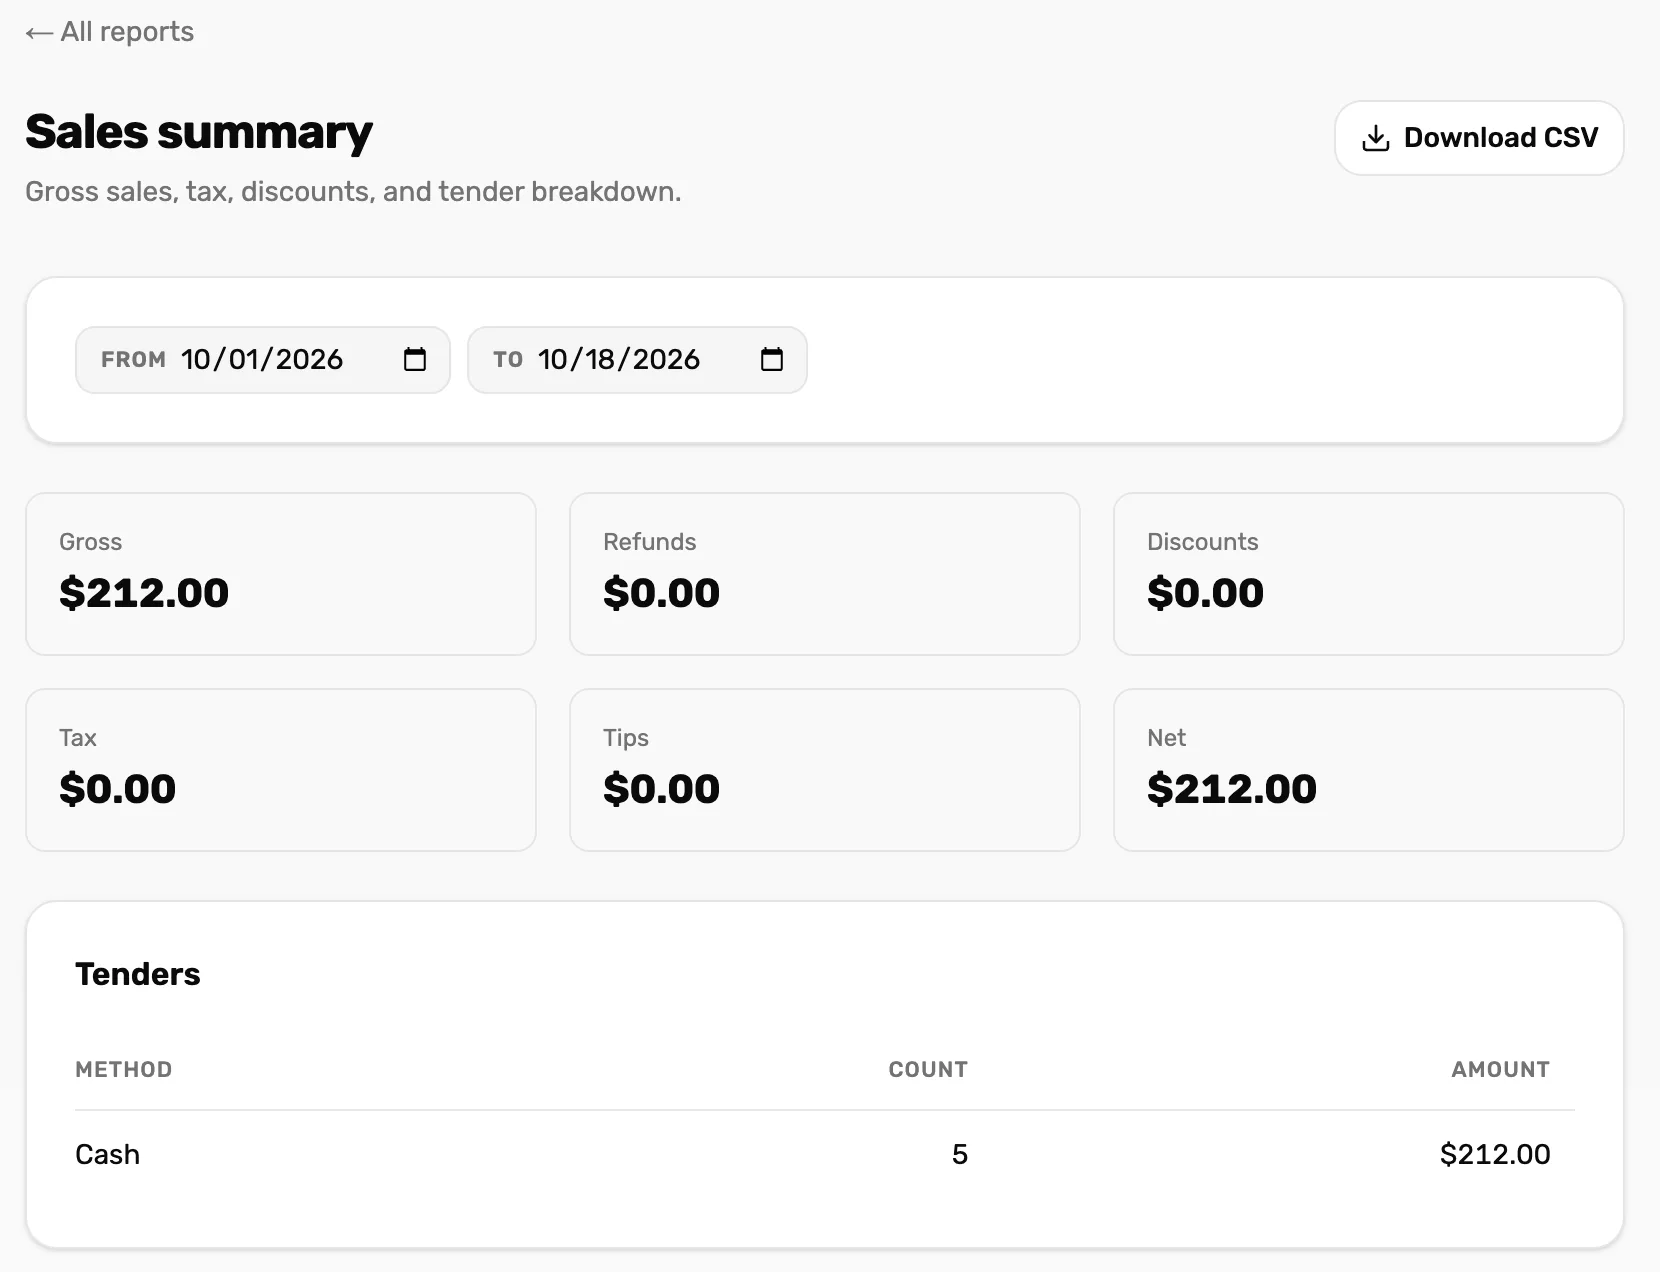
Task: Select the Net card amount $212.00
Action: click(x=1232, y=789)
